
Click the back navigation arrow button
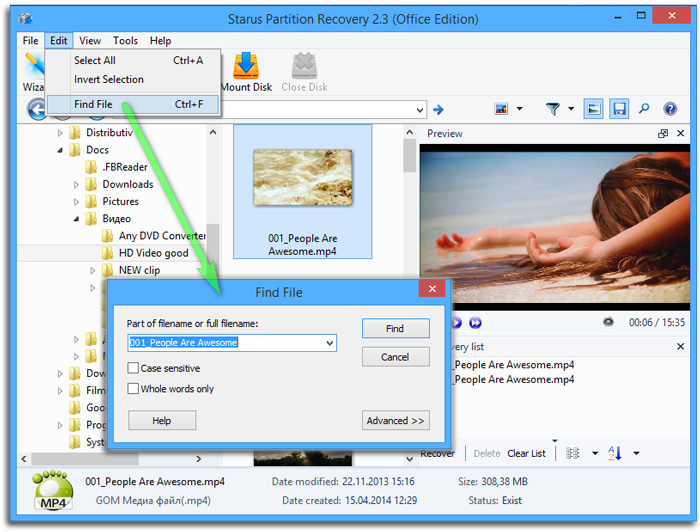37,109
